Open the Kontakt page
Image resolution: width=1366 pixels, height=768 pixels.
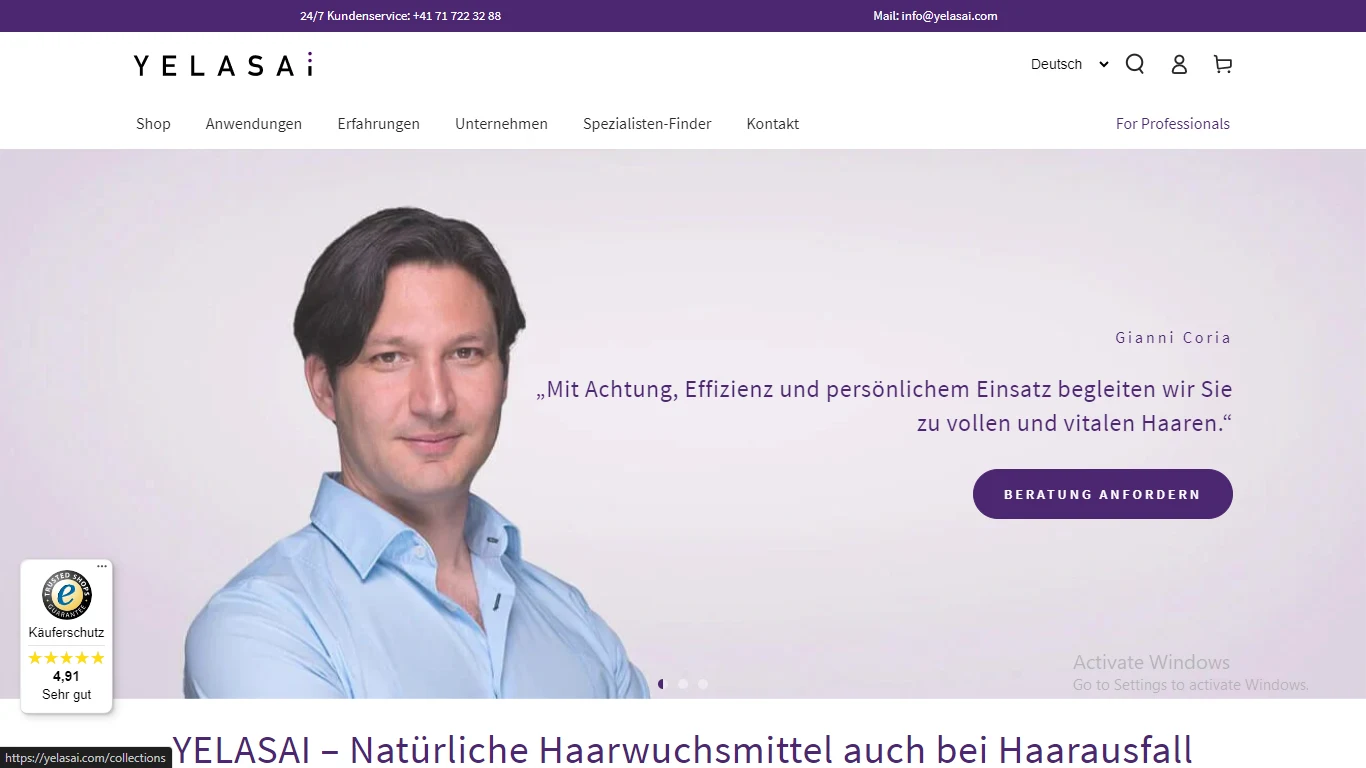(x=773, y=124)
